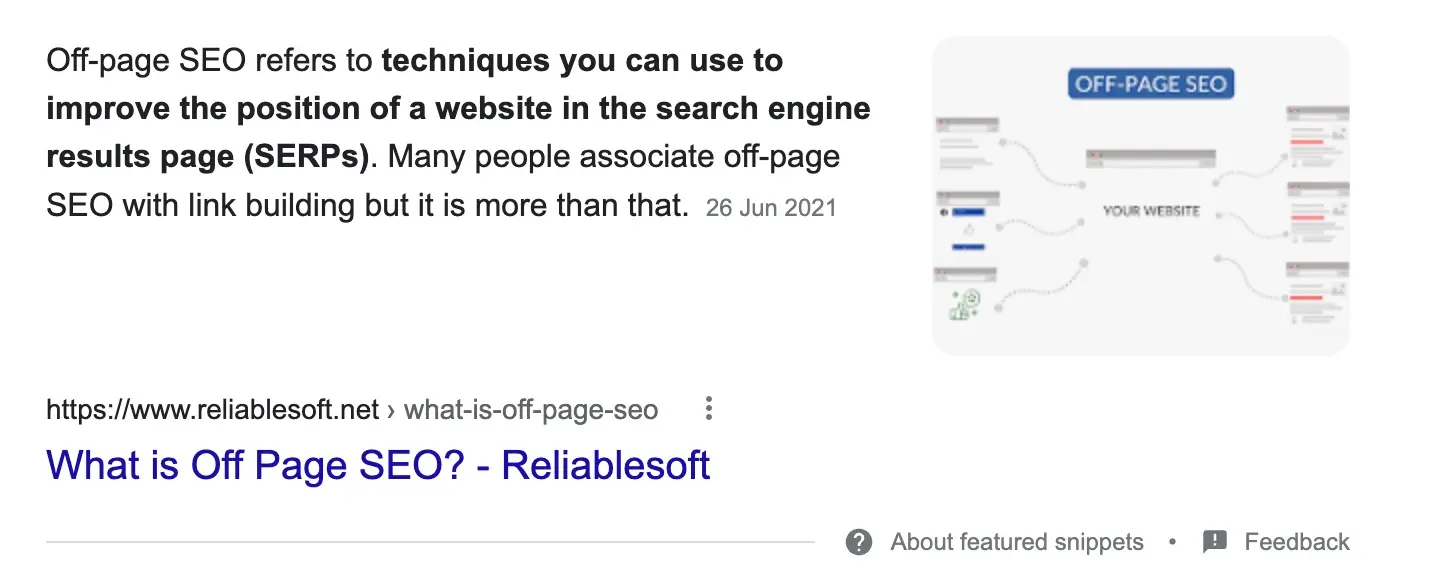The height and width of the screenshot is (584, 1434).
Task: Click the https://www.reliablesoft.net URL
Action: click(x=213, y=410)
